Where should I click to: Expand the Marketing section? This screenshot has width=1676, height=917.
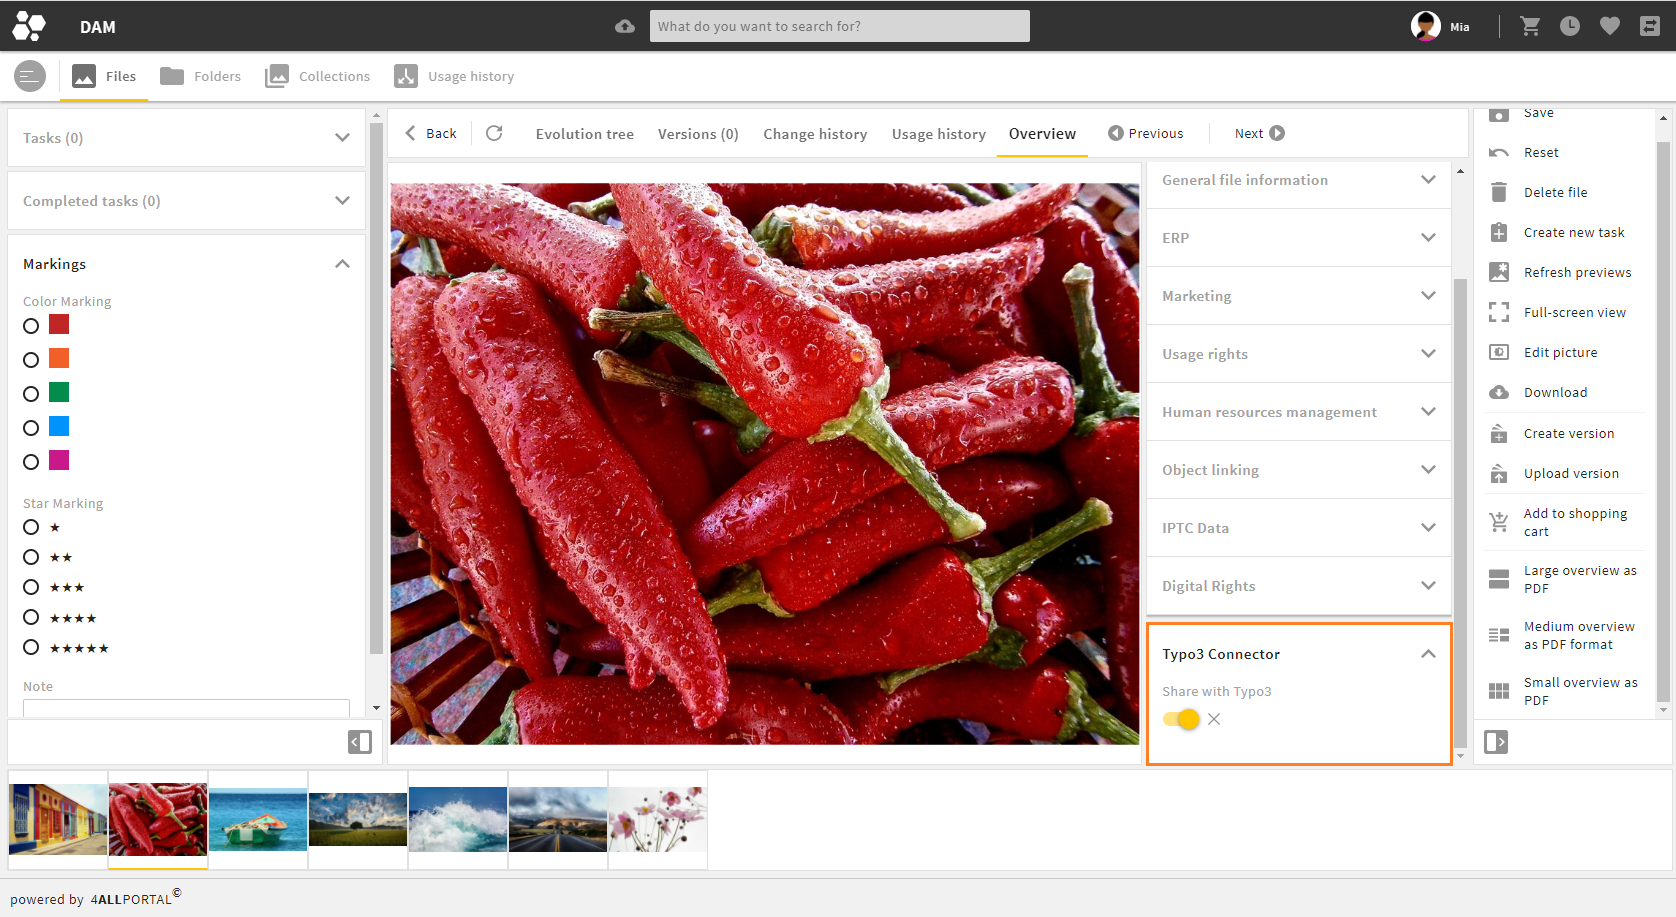(1298, 296)
